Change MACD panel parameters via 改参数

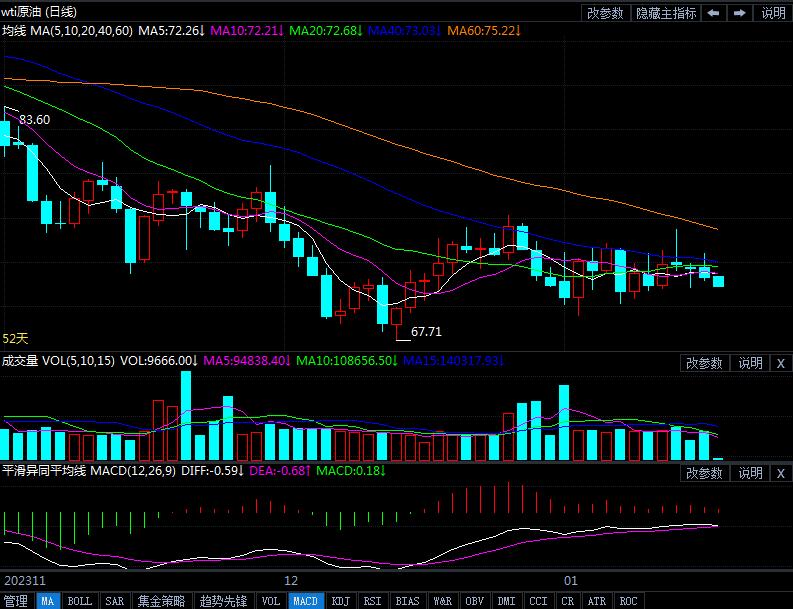point(704,473)
